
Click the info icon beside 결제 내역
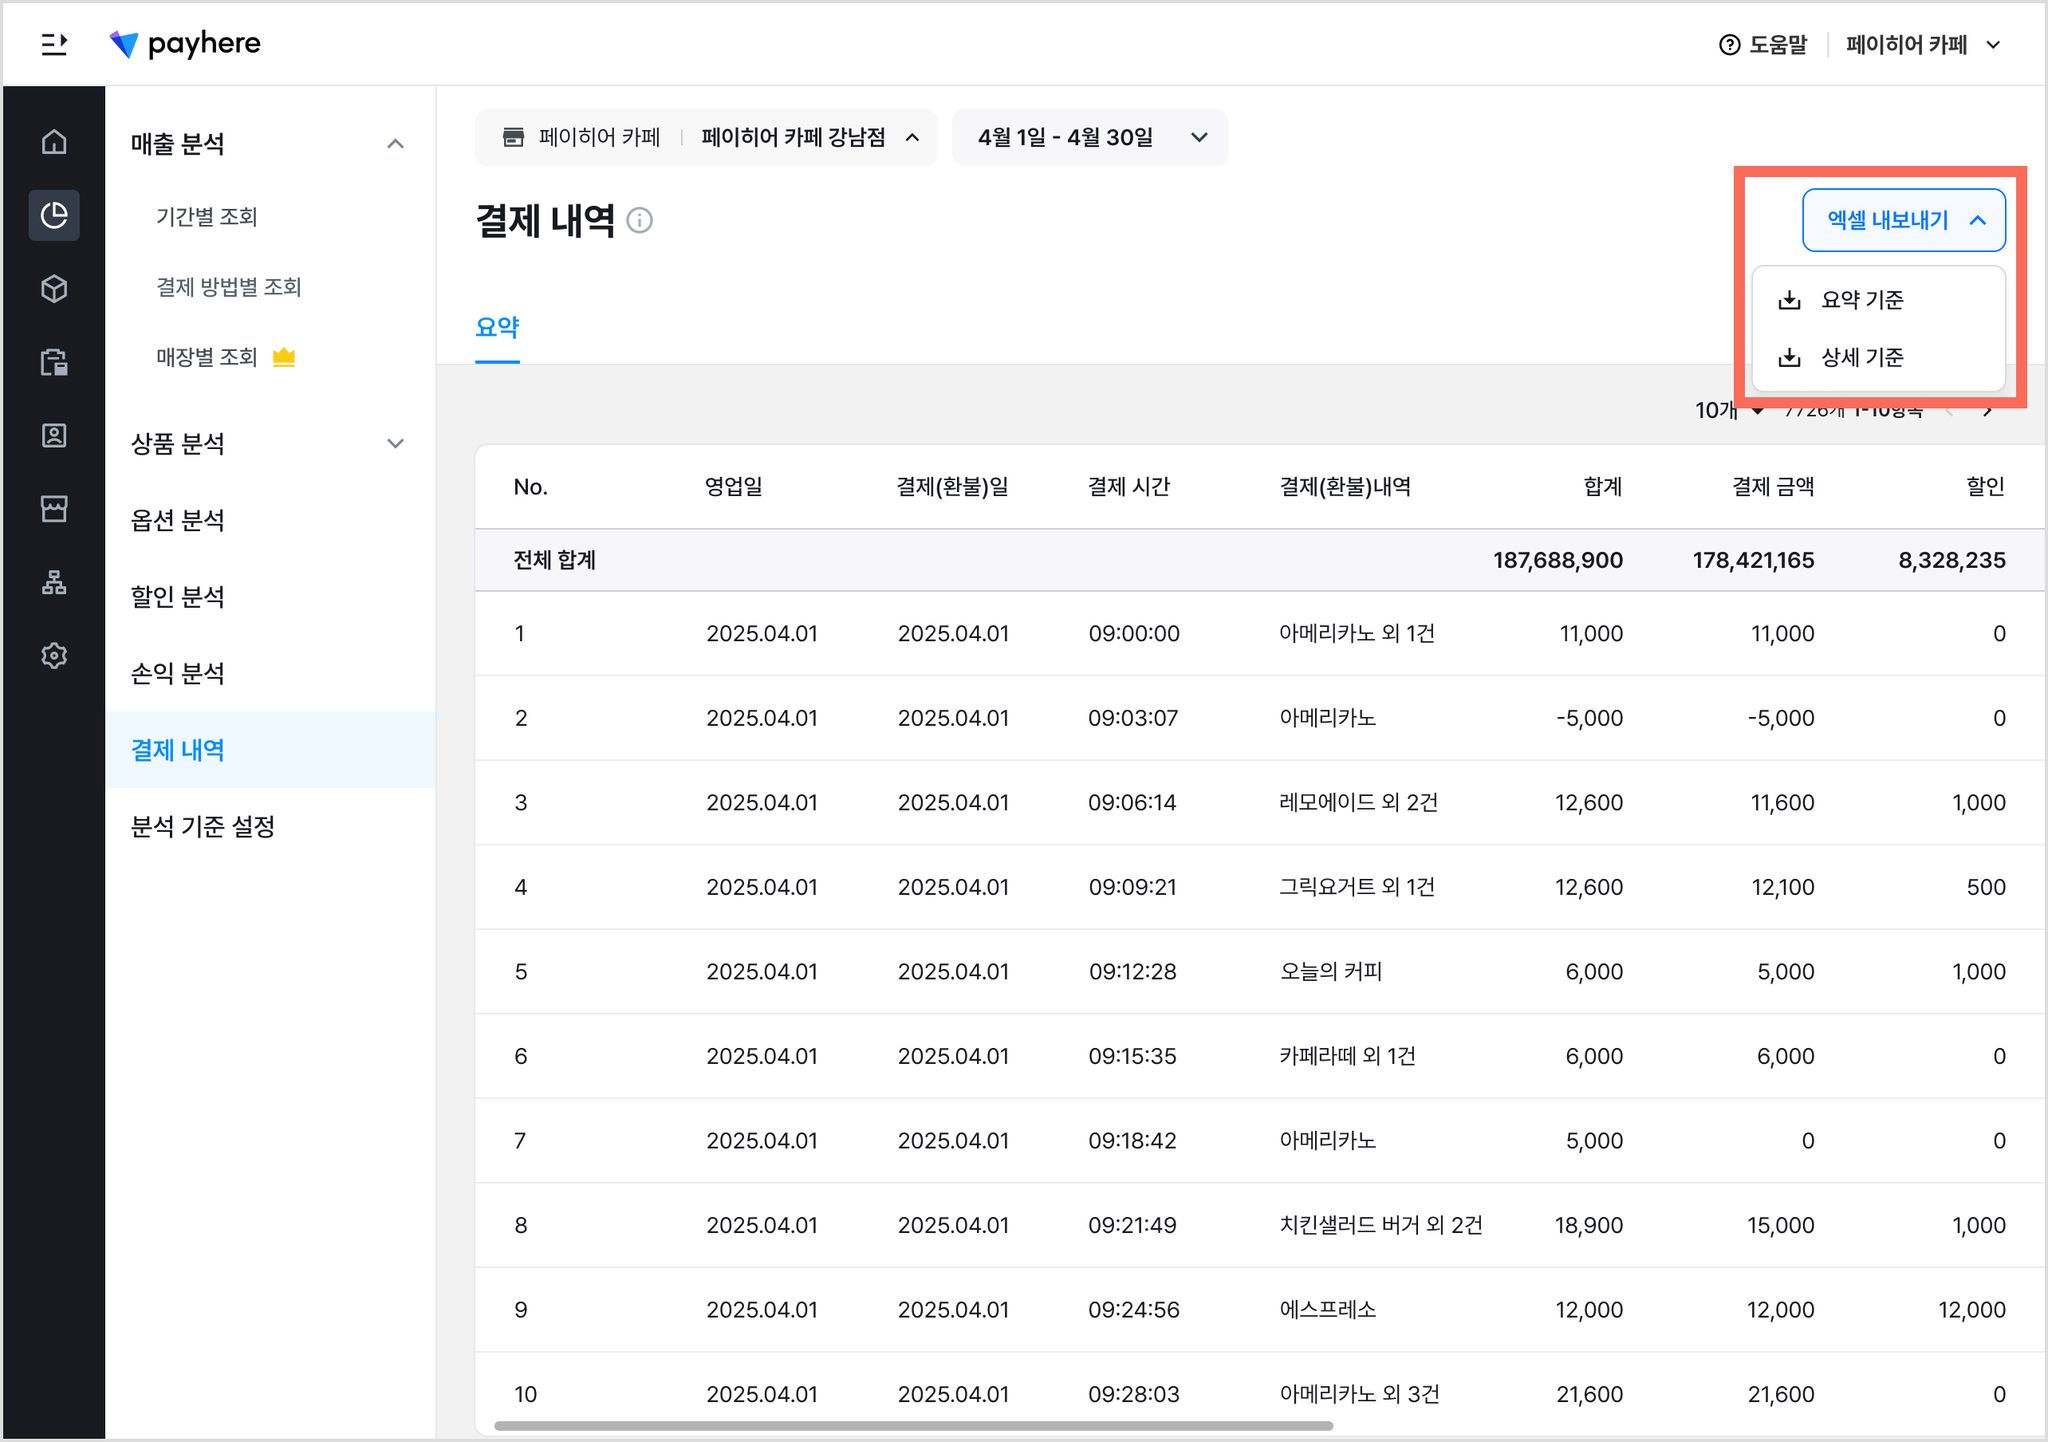click(x=640, y=220)
